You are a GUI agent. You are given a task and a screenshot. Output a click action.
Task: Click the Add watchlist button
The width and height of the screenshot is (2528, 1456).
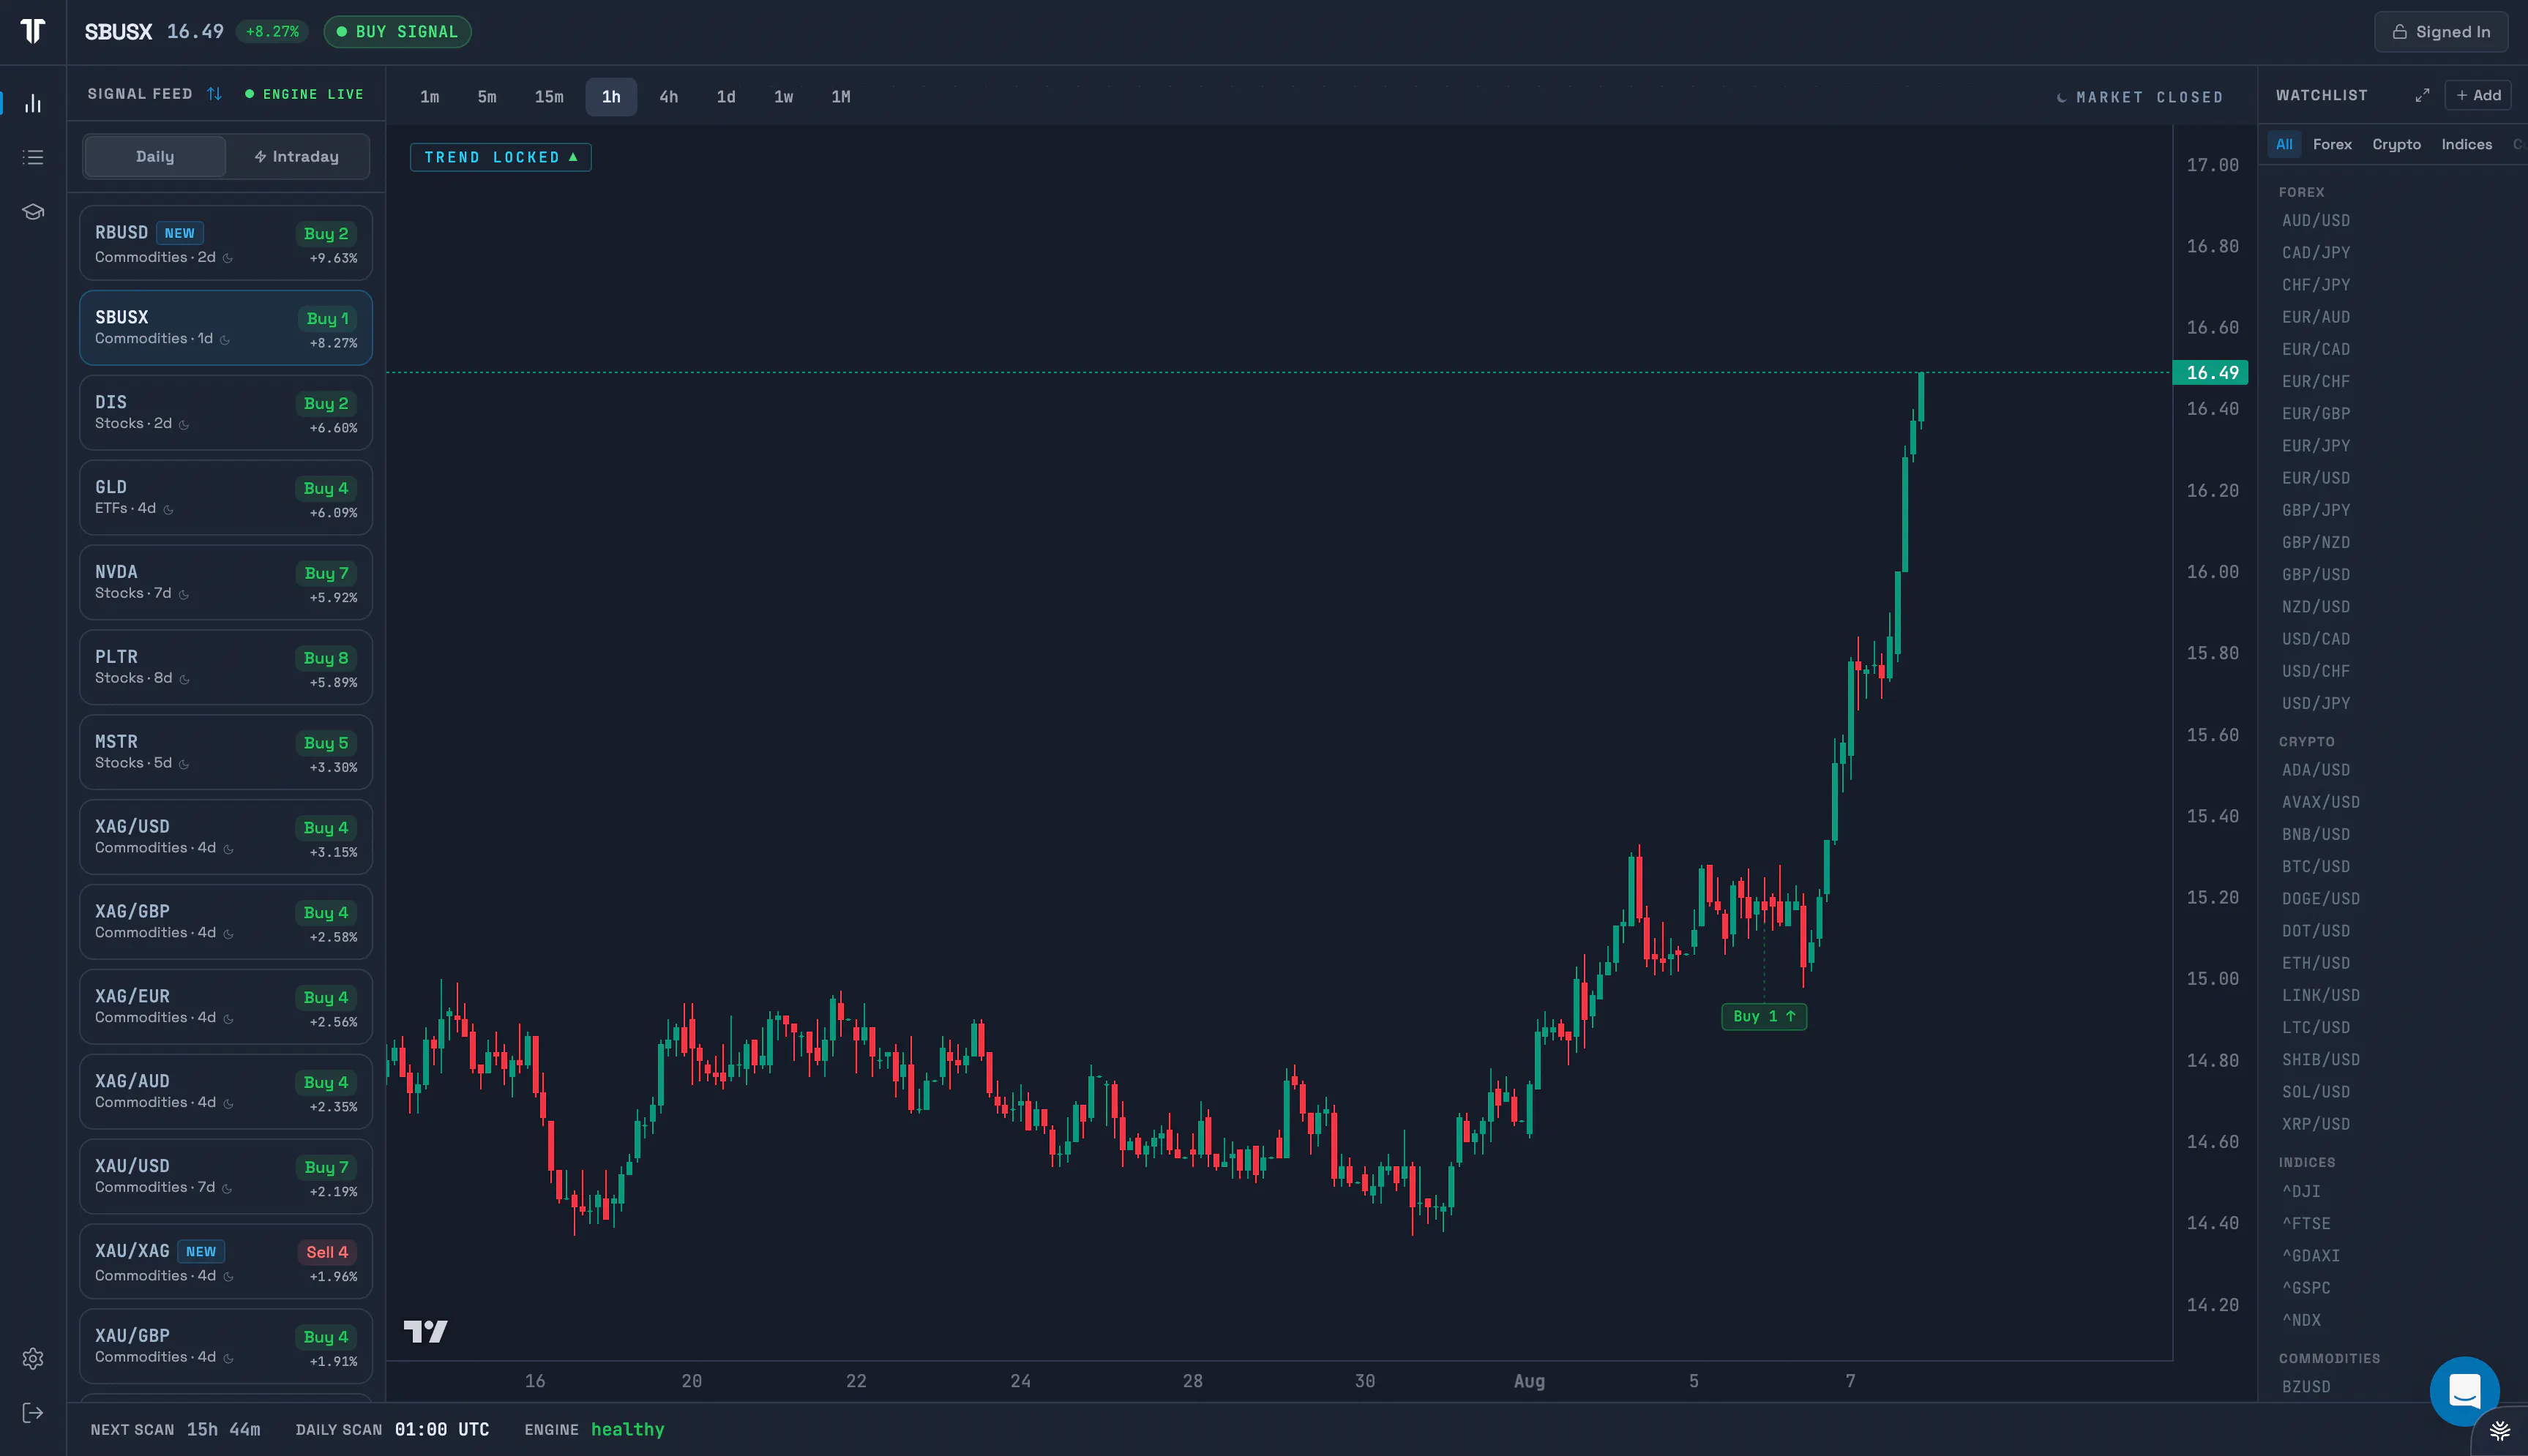pos(2478,95)
